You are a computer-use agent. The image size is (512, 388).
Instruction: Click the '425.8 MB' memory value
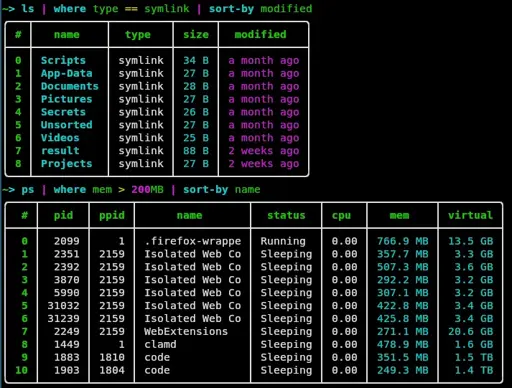click(x=403, y=319)
